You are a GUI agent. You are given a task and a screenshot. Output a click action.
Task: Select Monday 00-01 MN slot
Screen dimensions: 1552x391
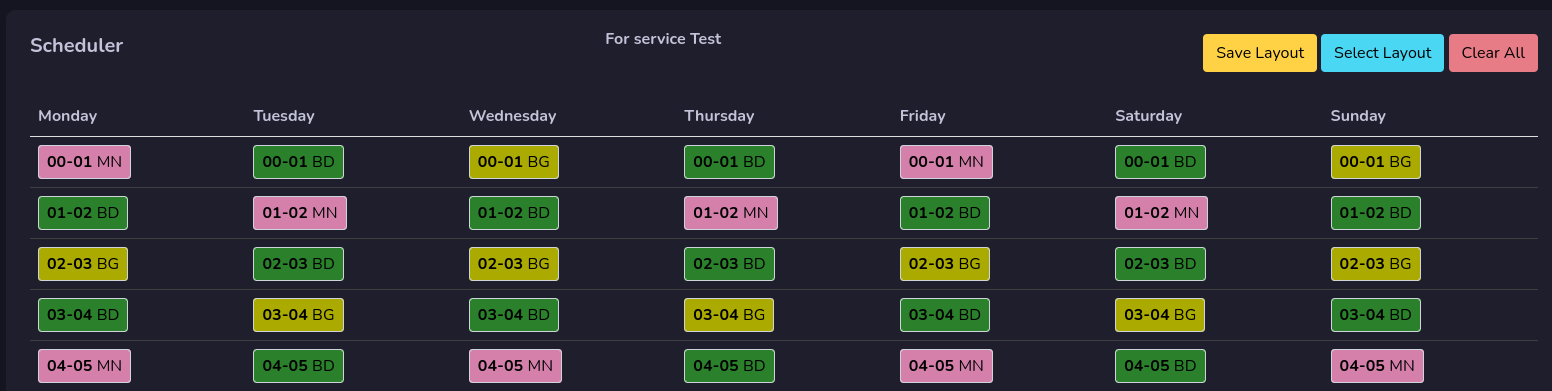[85, 162]
